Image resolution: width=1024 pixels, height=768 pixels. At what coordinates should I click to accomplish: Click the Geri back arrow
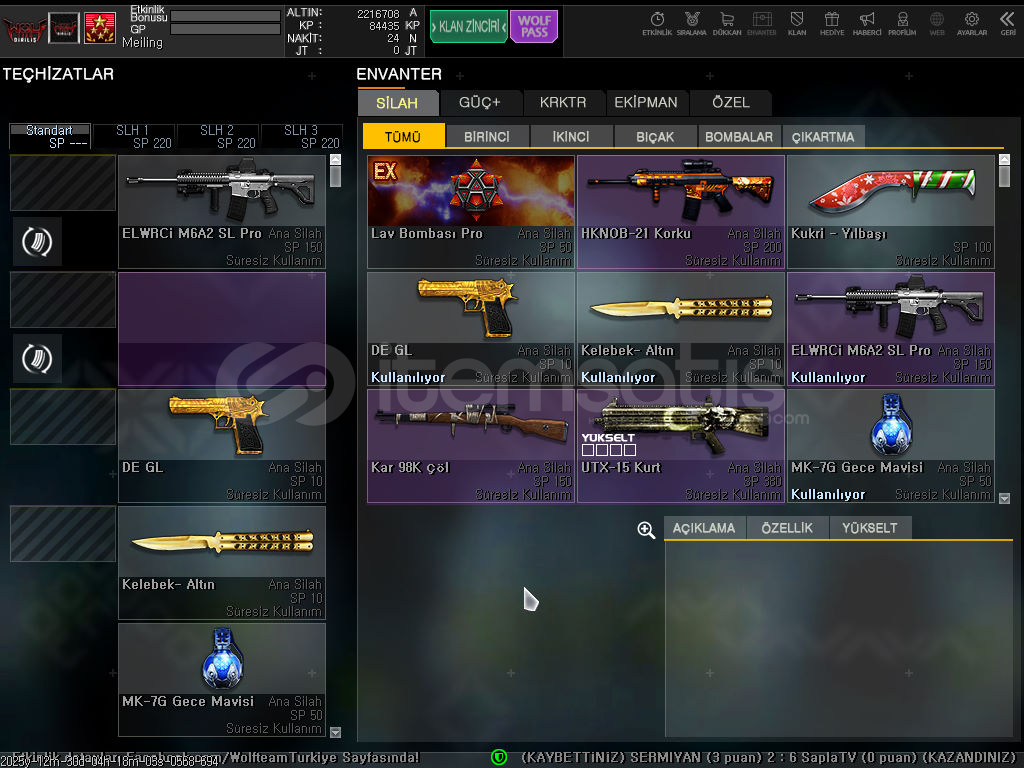click(1008, 24)
